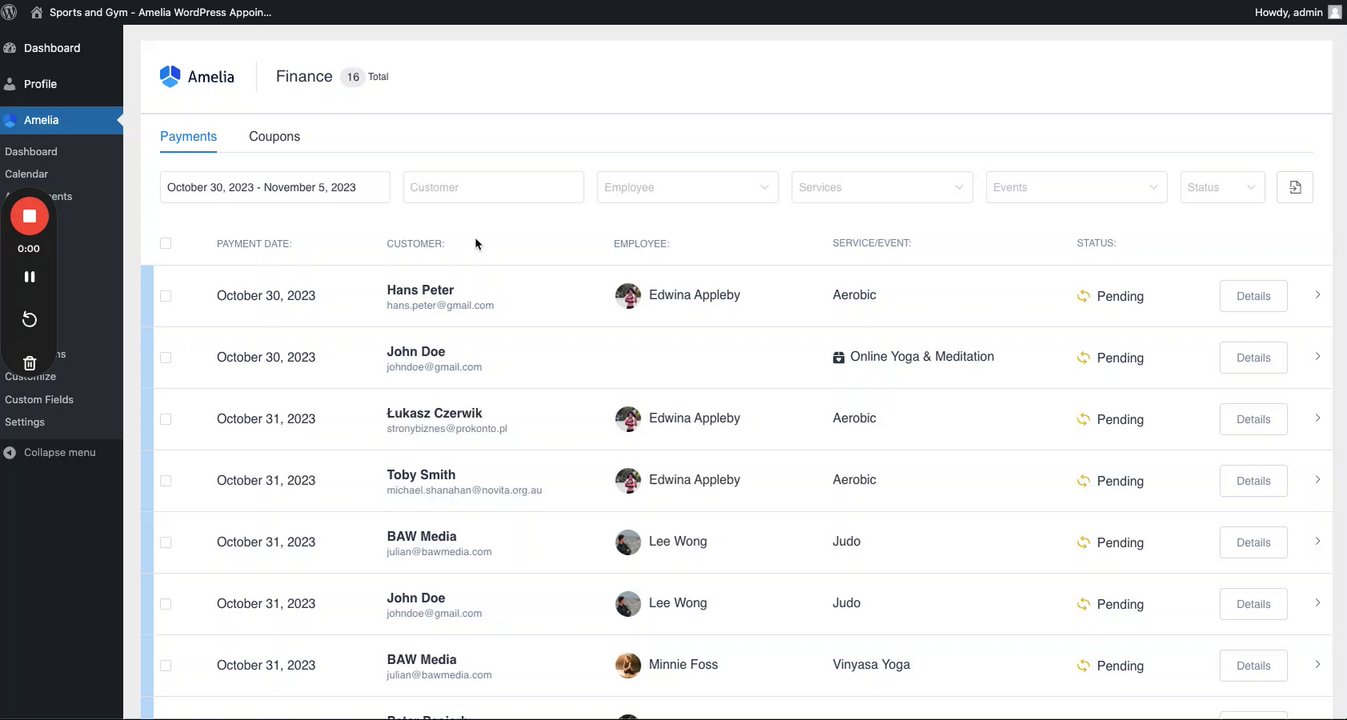The image size is (1347, 720).
Task: Expand the Łukasz Czerwik row chevron
Action: [x=1318, y=418]
